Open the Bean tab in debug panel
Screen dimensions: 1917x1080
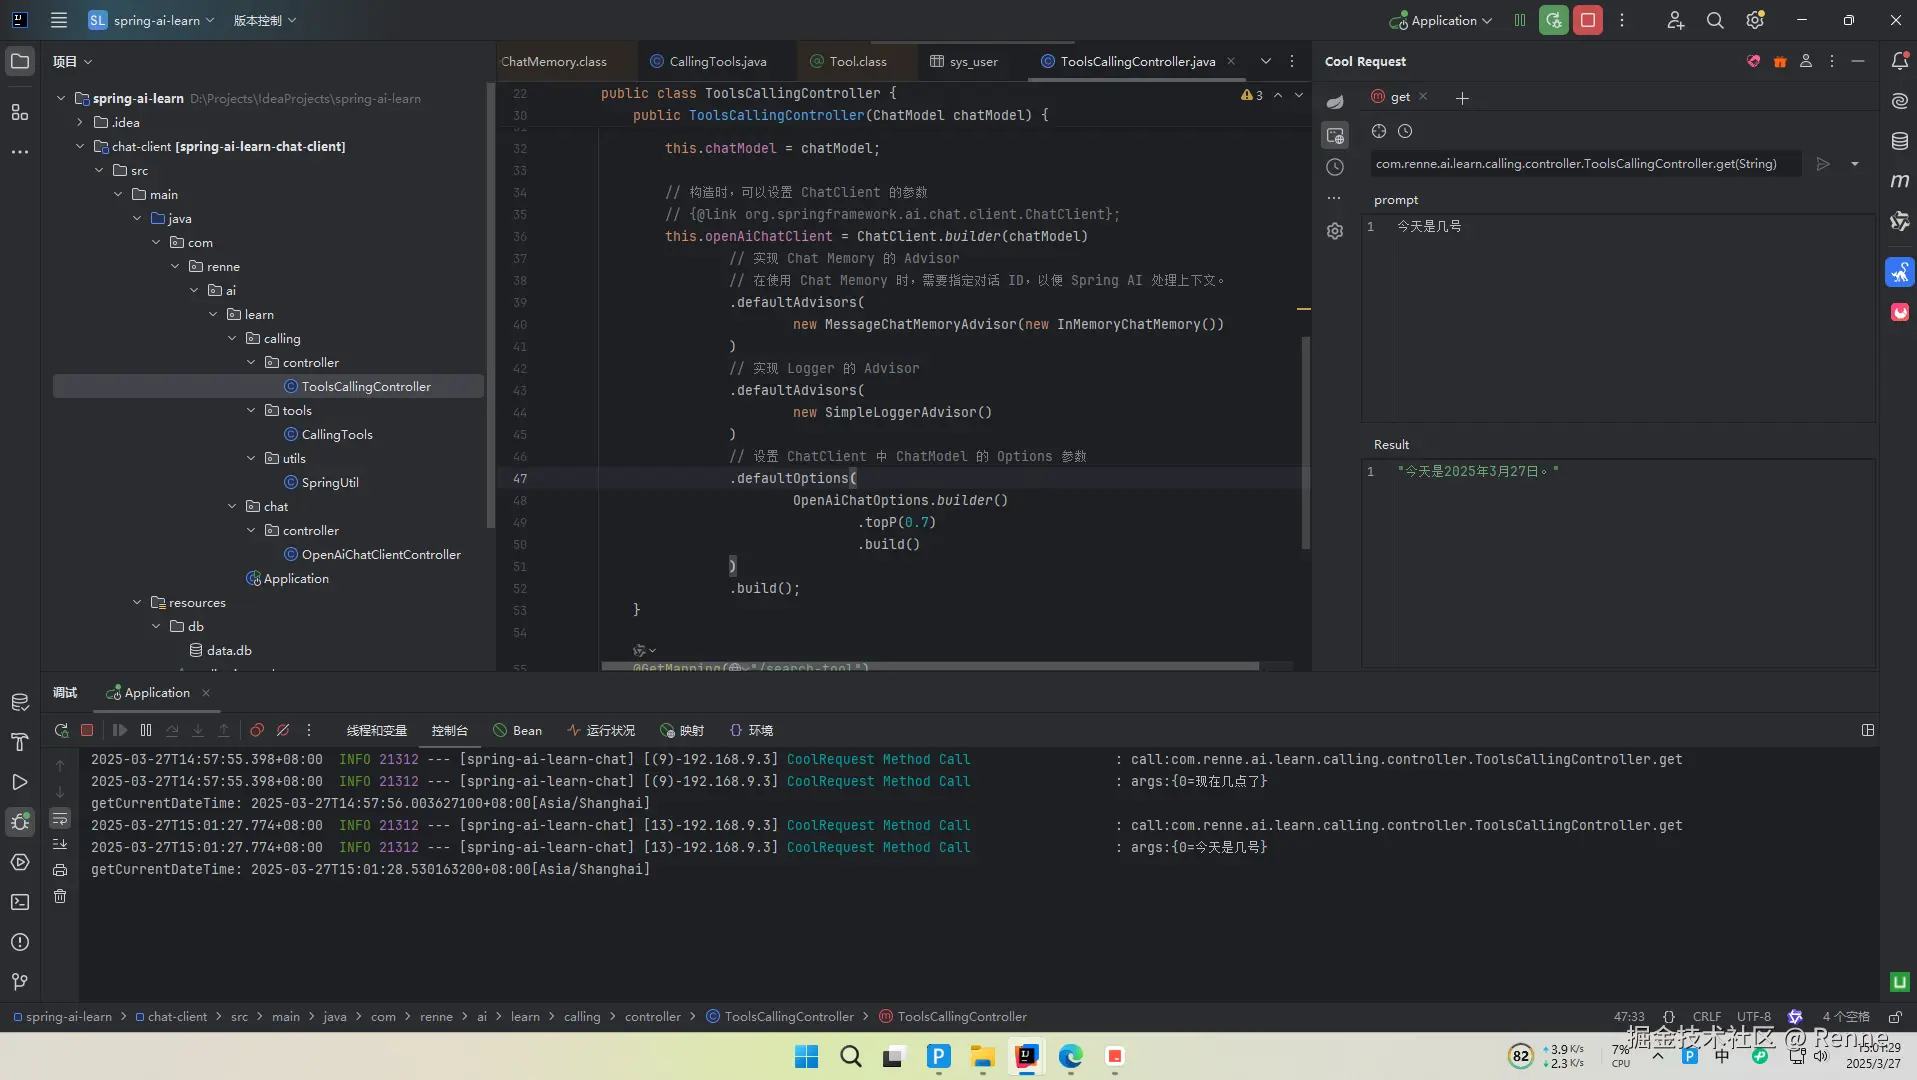(518, 731)
